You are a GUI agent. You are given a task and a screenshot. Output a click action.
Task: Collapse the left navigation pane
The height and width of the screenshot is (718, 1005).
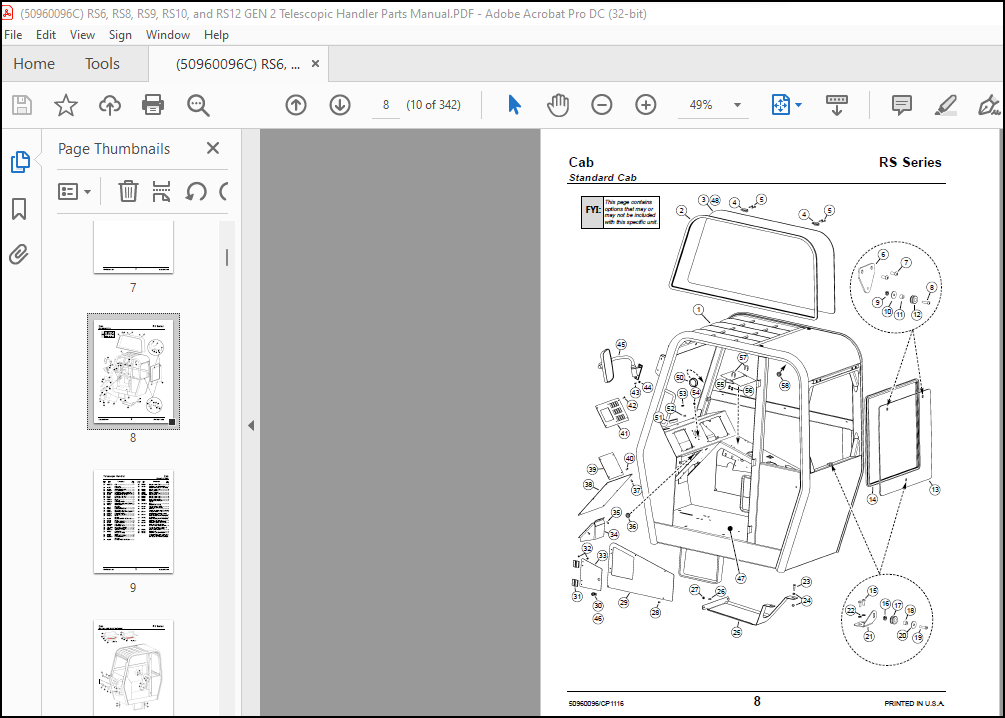(251, 425)
